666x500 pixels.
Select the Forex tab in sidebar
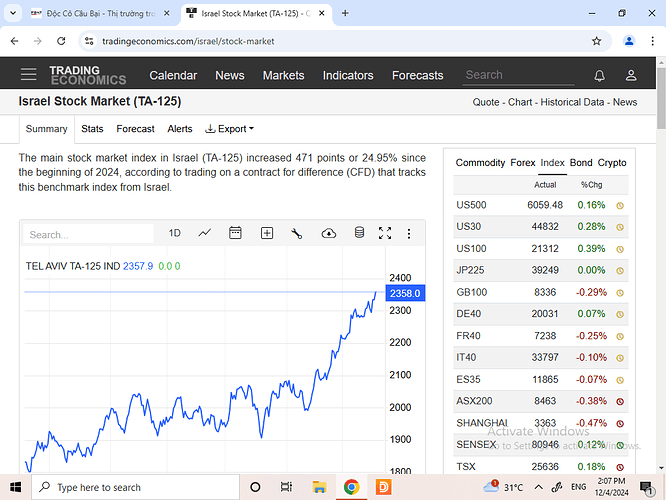pyautogui.click(x=522, y=163)
